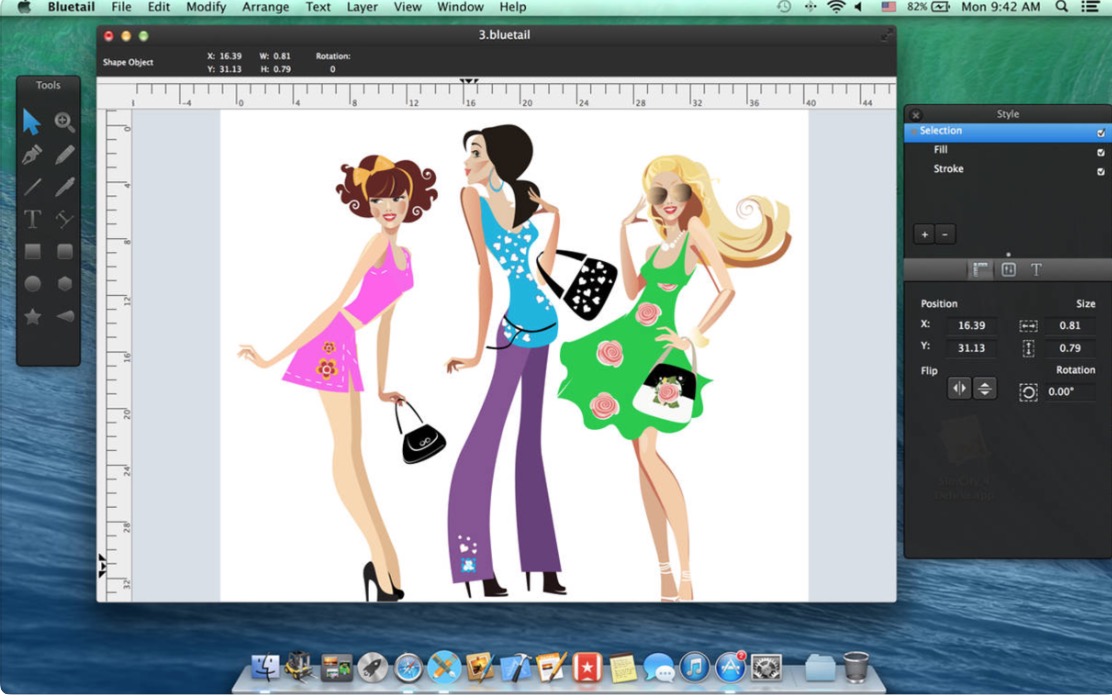The image size is (1112, 700).
Task: Flip the selection horizontally
Action: click(x=959, y=389)
